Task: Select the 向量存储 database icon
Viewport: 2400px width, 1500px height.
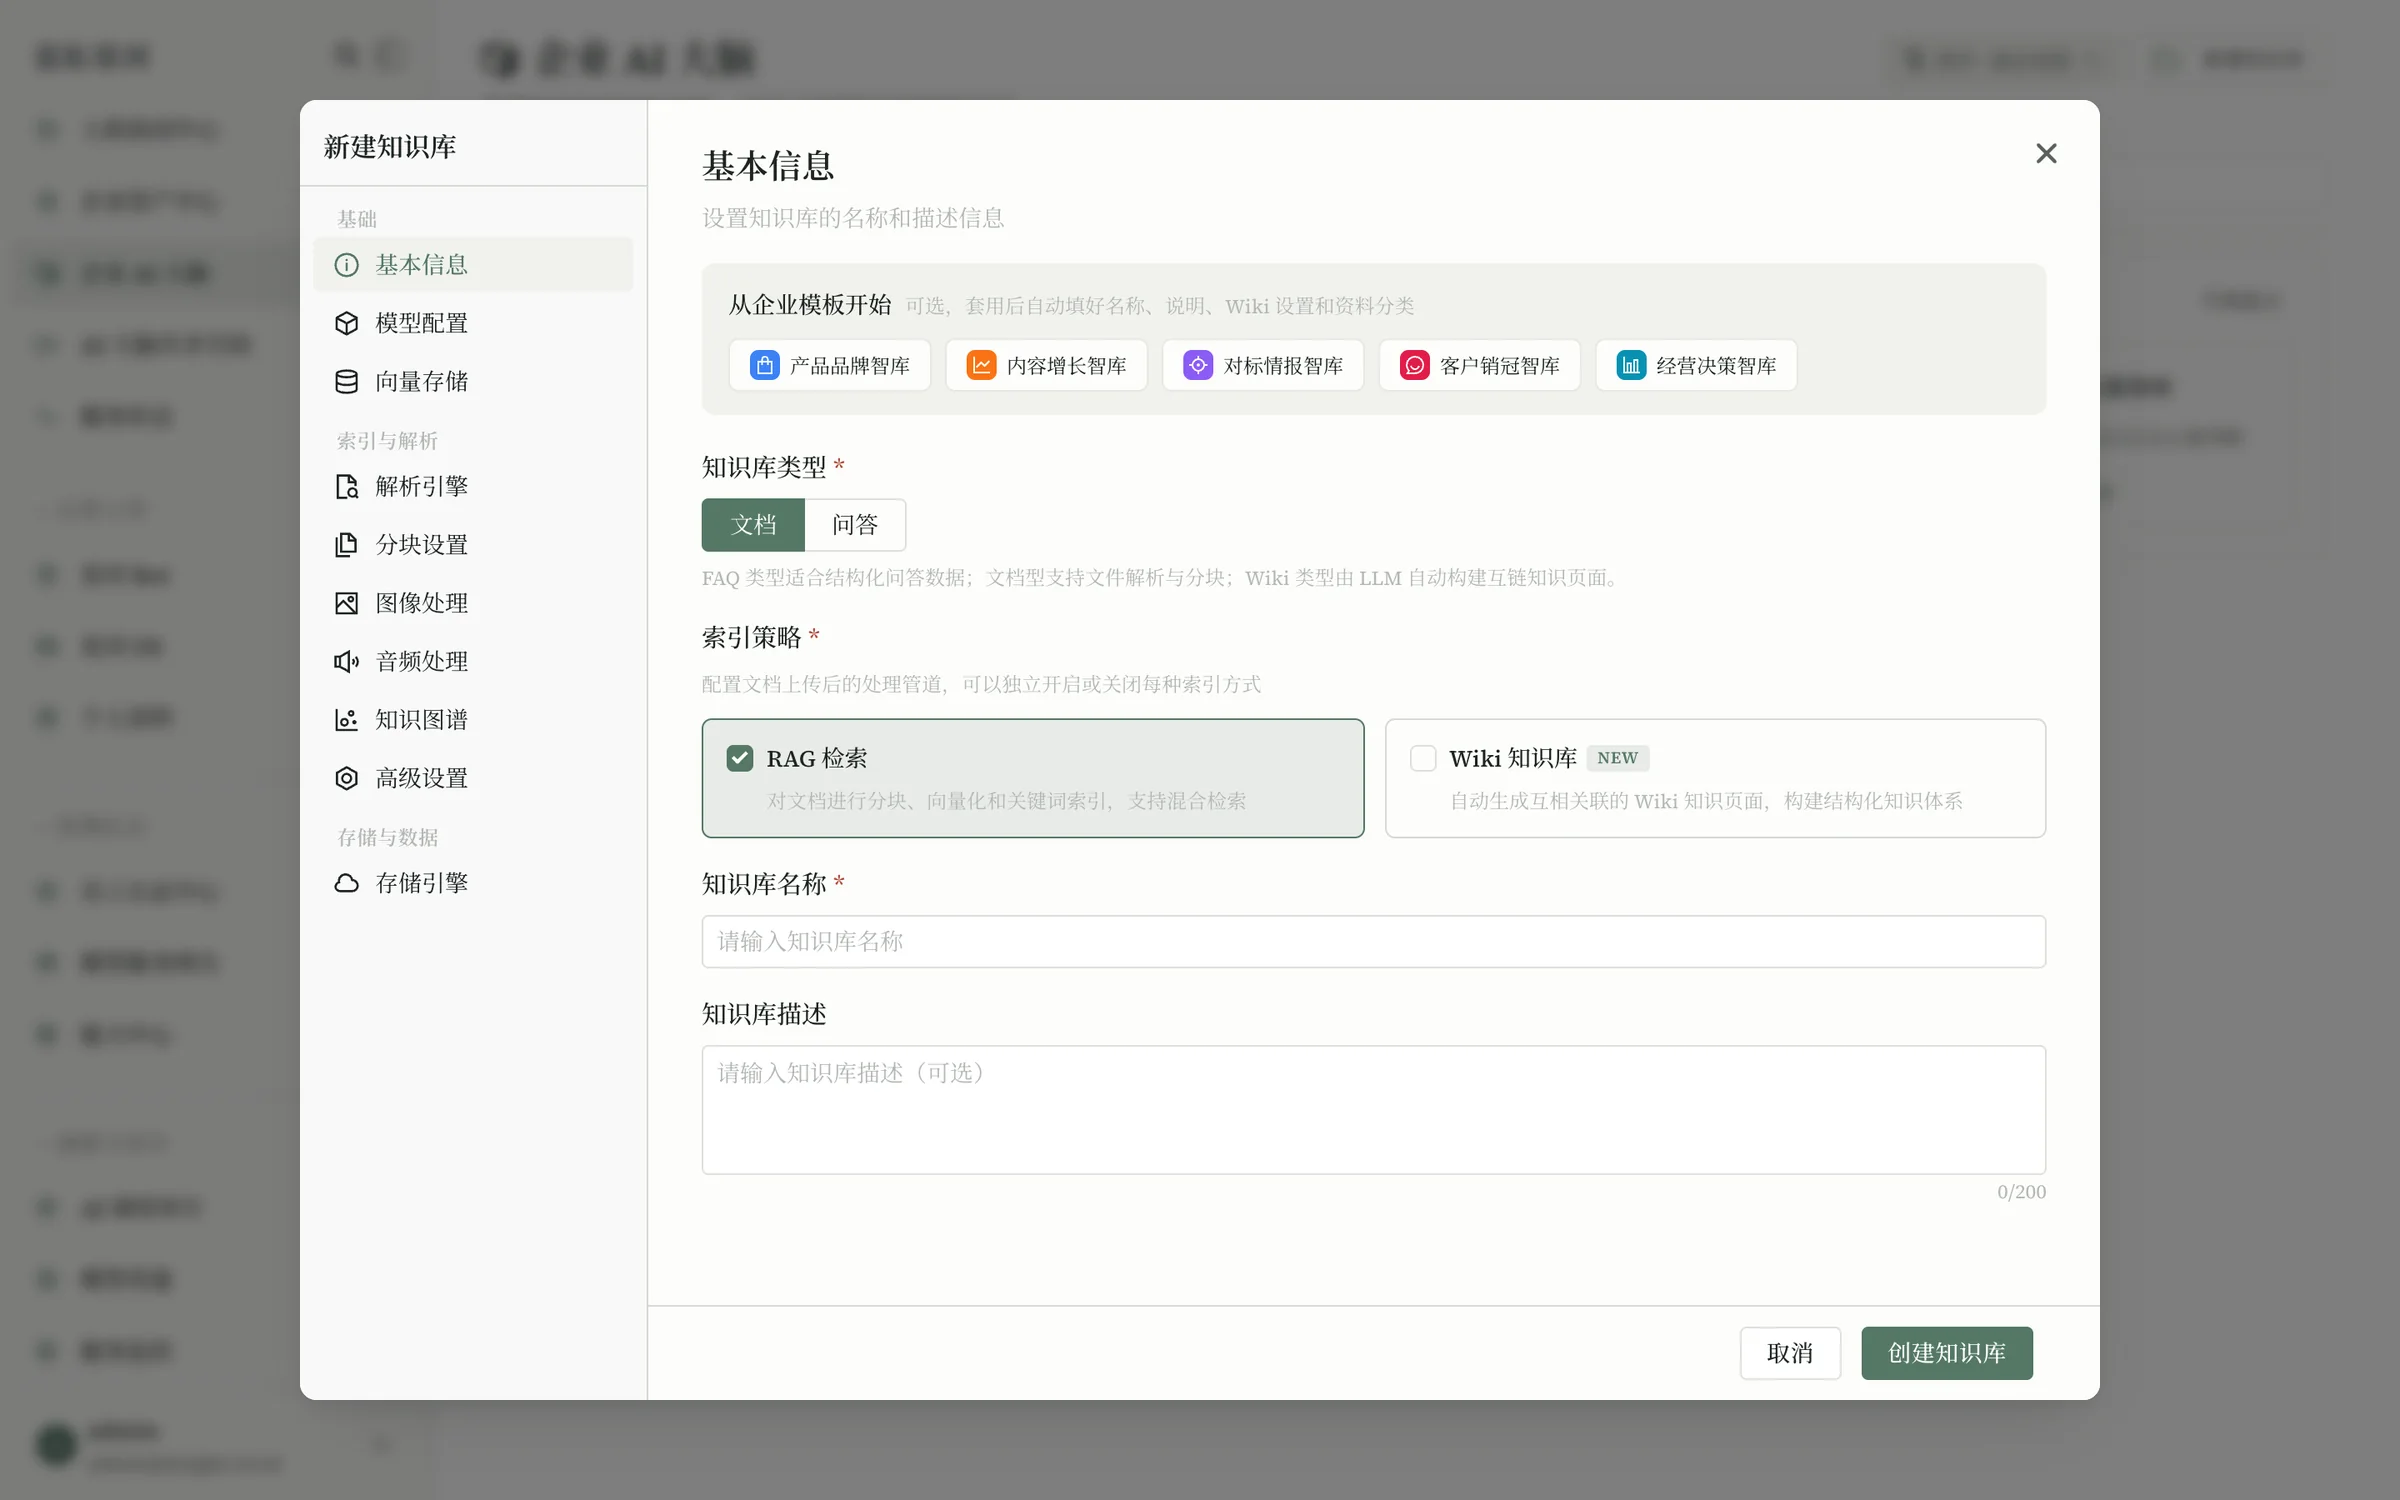Action: [346, 381]
